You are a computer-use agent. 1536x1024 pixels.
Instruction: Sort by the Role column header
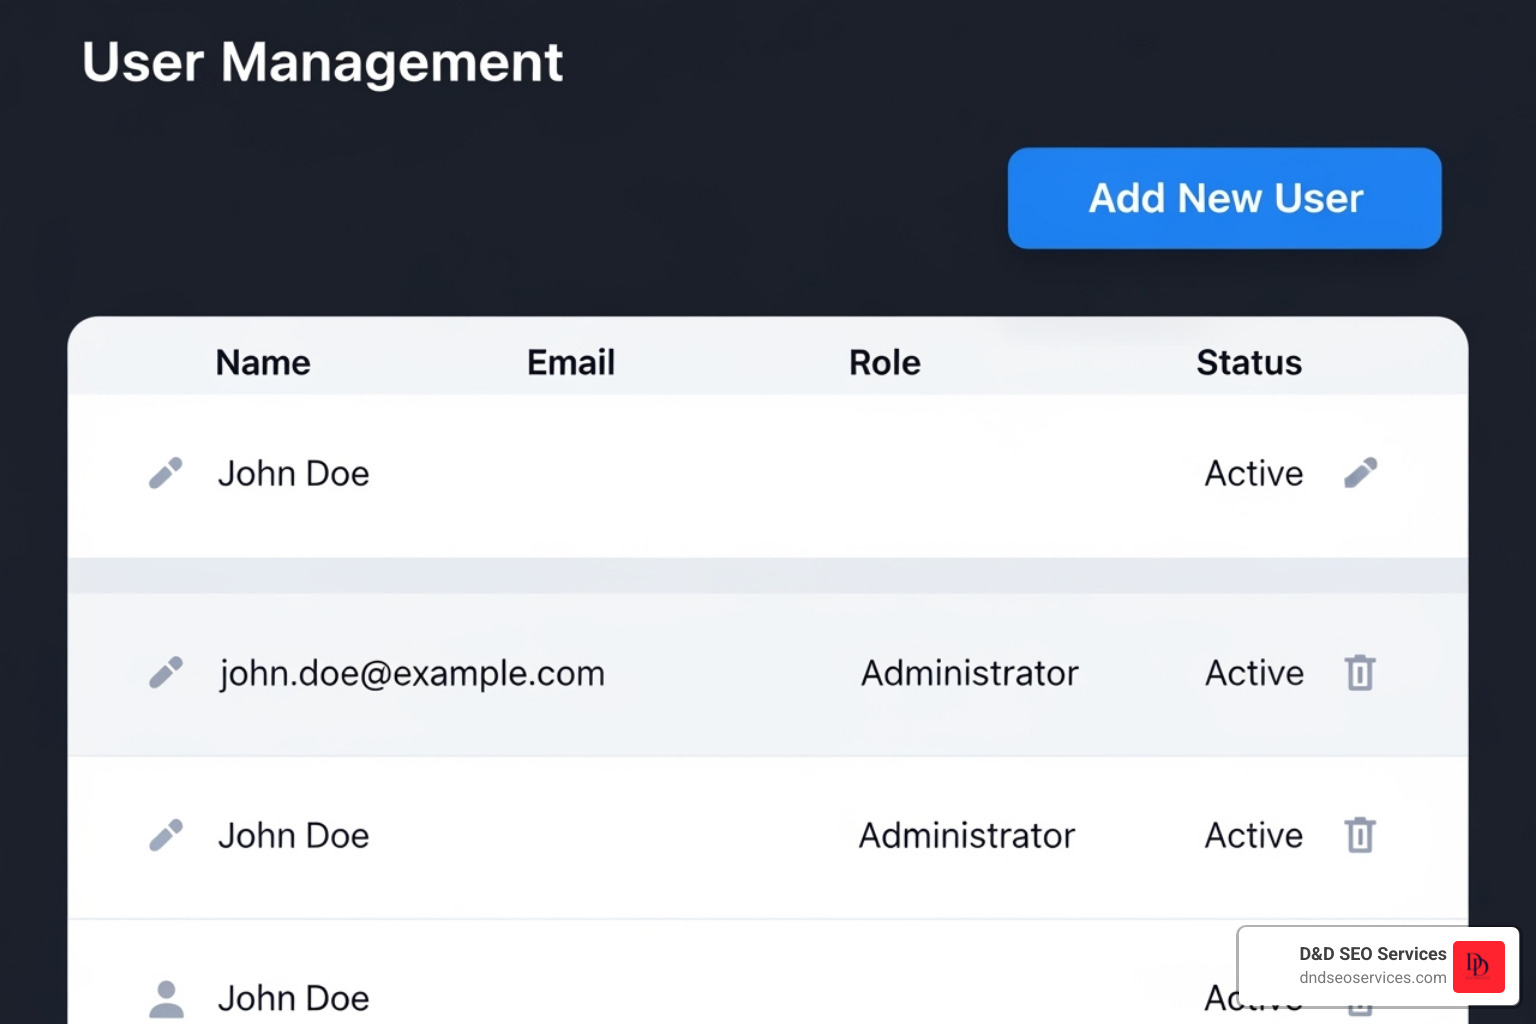884,362
